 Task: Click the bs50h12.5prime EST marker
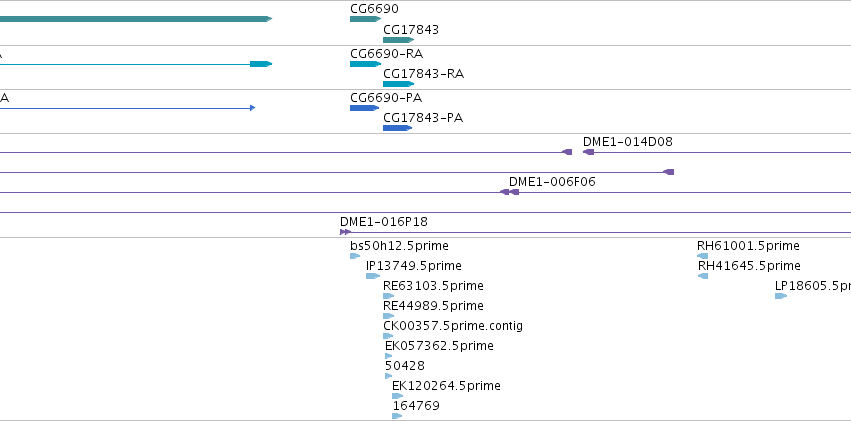(x=355, y=256)
